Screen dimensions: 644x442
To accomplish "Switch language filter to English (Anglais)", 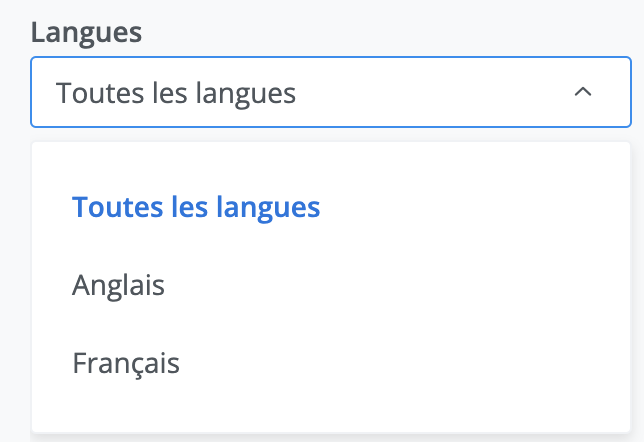I will coord(118,286).
